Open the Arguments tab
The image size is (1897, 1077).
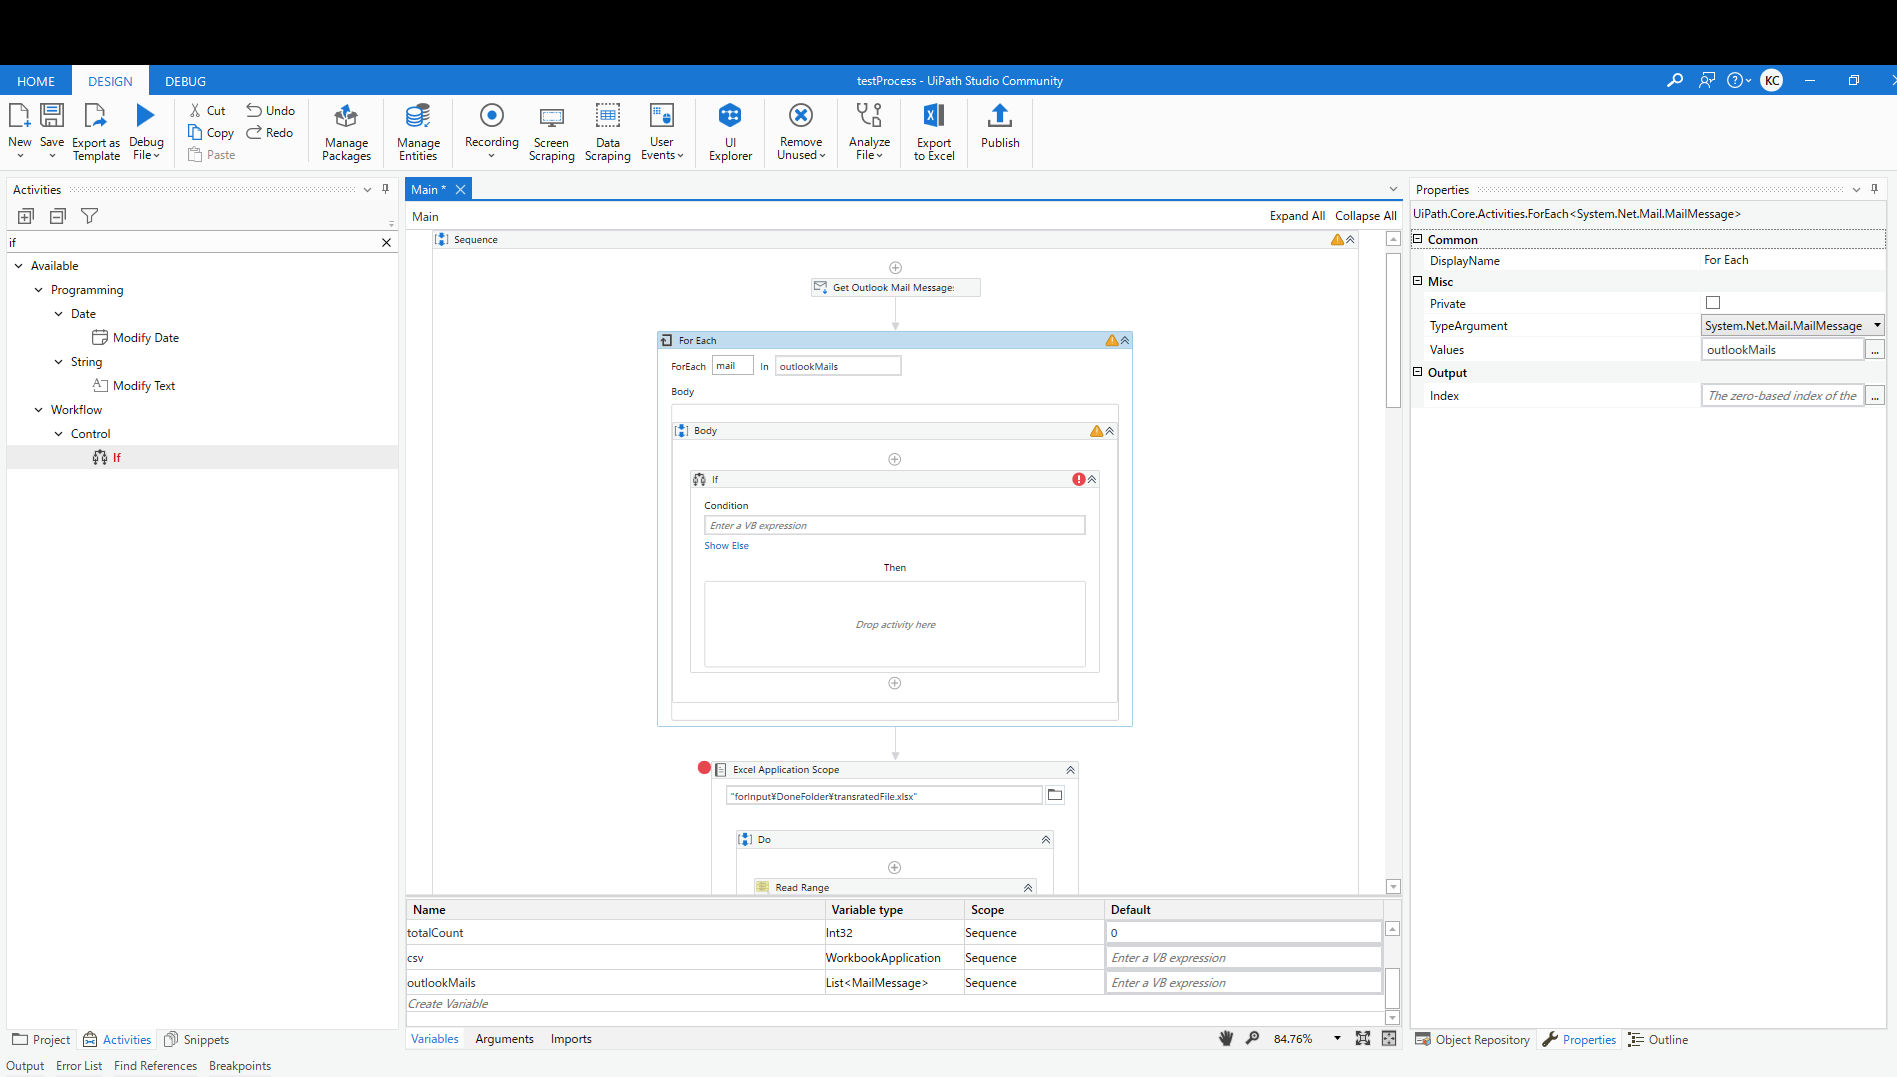(x=504, y=1039)
